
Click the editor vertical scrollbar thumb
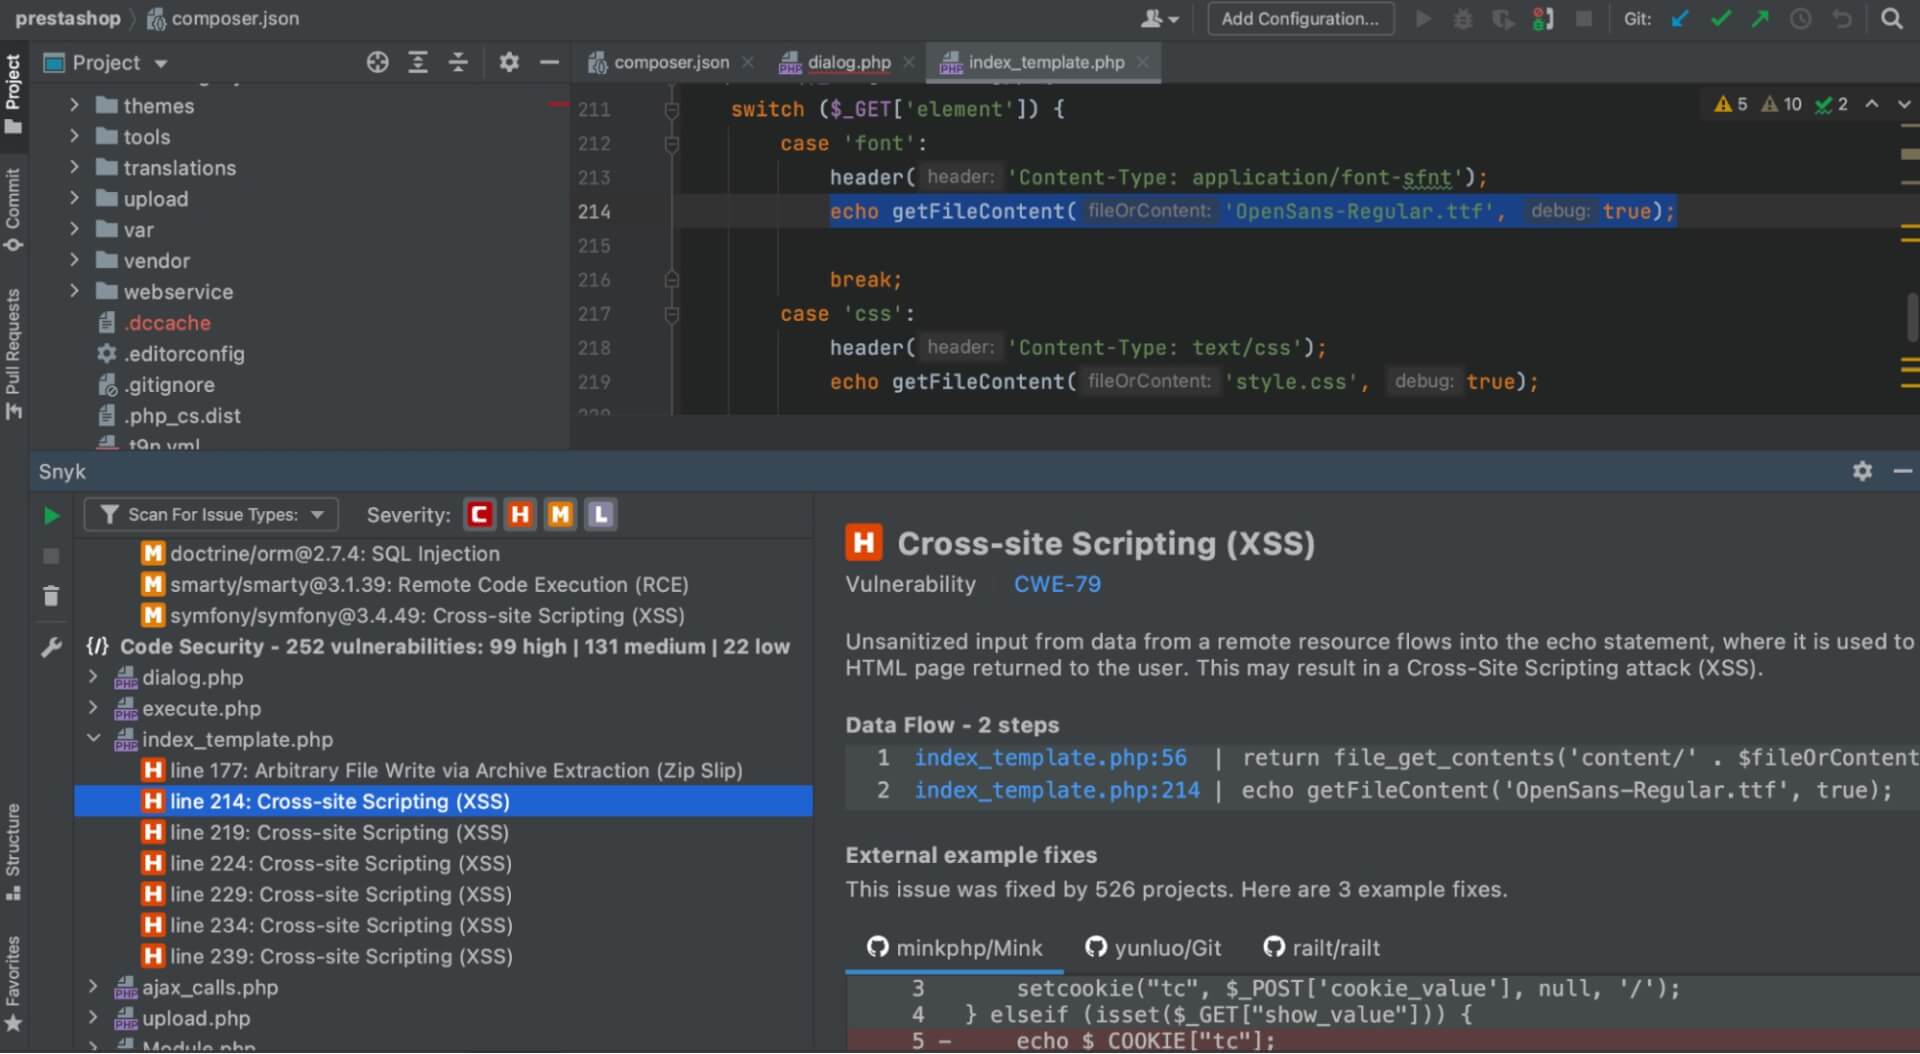[x=1911, y=318]
